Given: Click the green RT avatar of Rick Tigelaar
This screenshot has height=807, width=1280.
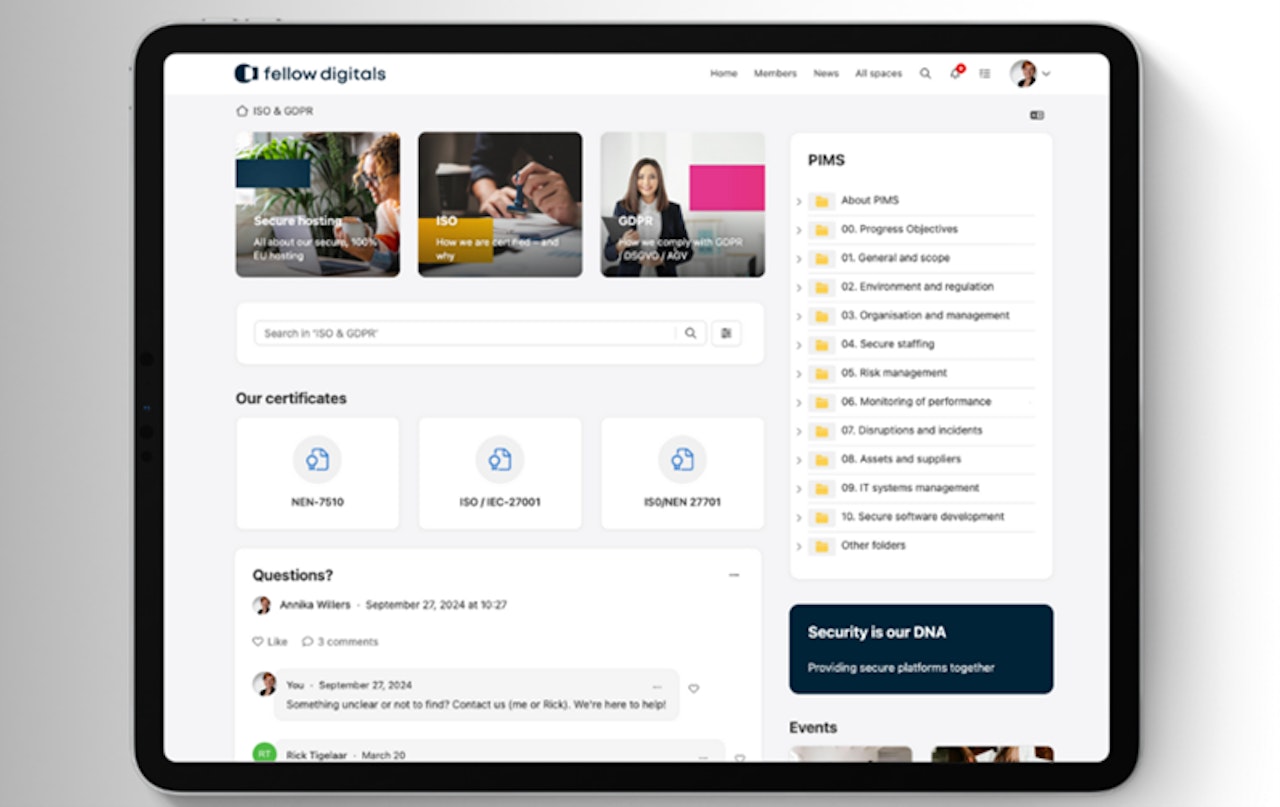Looking at the screenshot, I should point(264,753).
